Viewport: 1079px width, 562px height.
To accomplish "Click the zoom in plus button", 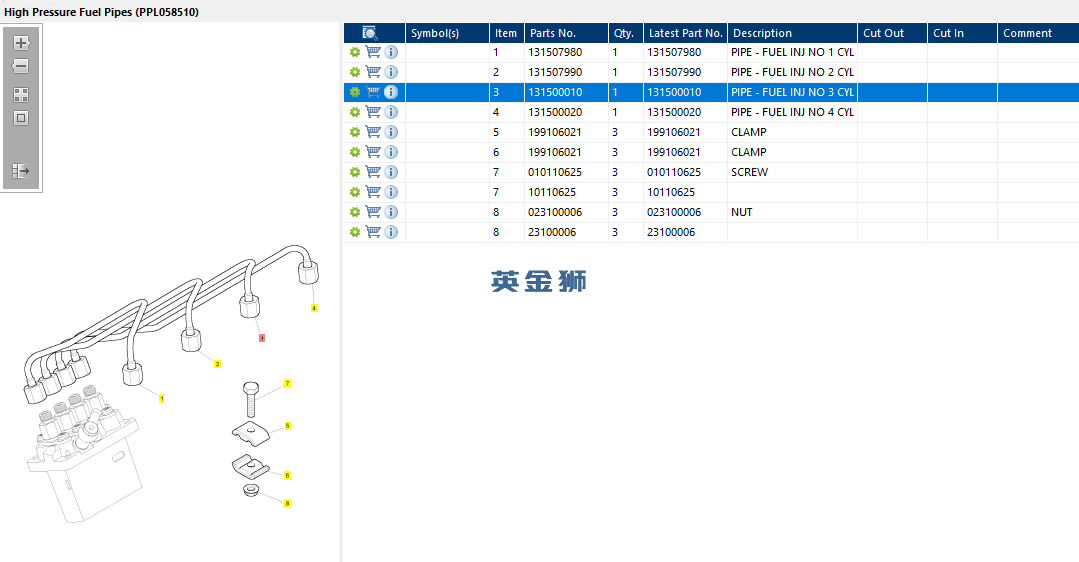I will point(21,43).
